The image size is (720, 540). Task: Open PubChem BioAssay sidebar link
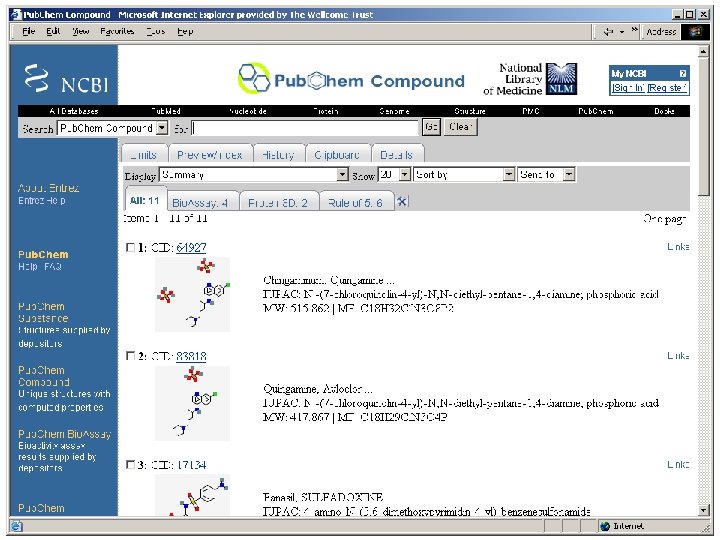[65, 434]
